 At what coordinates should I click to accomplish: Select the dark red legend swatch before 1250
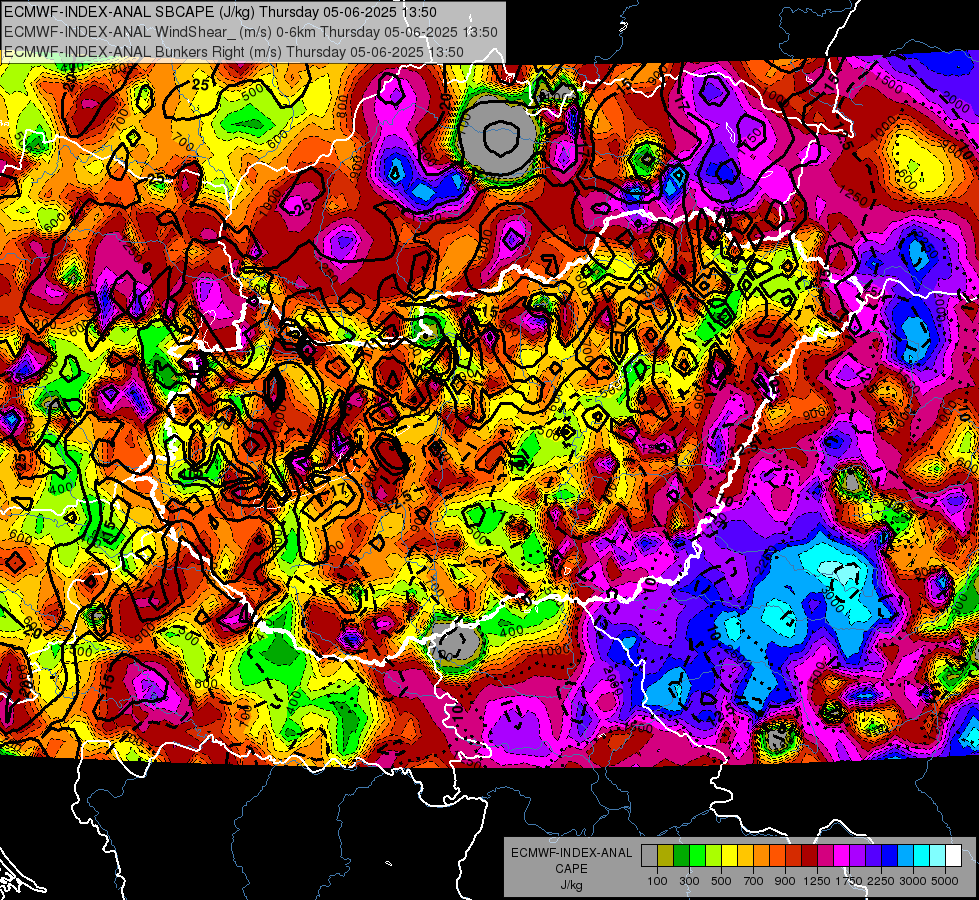tap(810, 856)
